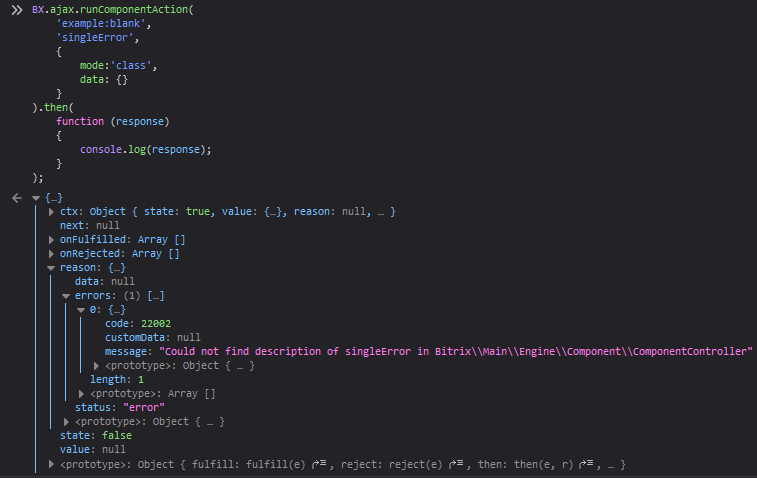The height and width of the screenshot is (478, 757).
Task: Select the value: null row
Action: 93,450
